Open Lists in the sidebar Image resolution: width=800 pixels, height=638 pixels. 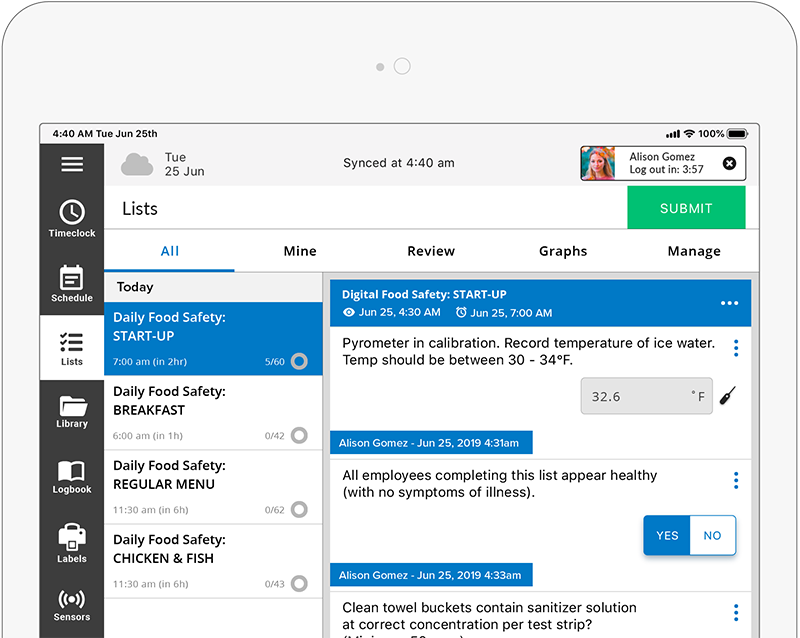pos(72,349)
